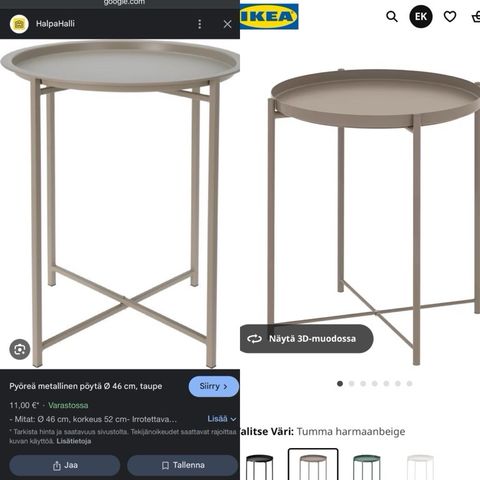
Task: Click the IKEA logo
Action: click(x=269, y=16)
